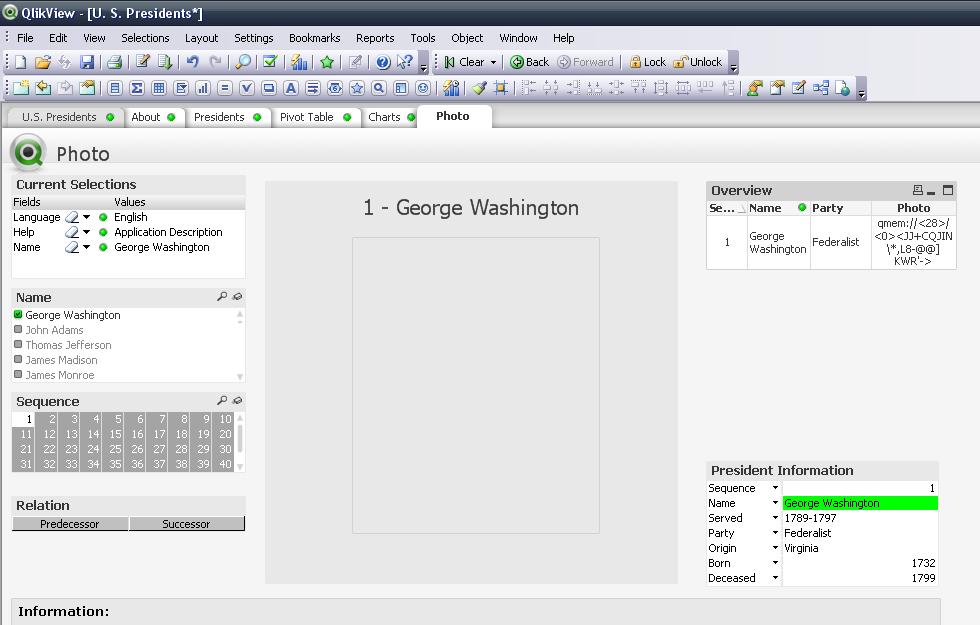The height and width of the screenshot is (625, 980).
Task: Click the Add Sheet icon
Action: click(21, 88)
